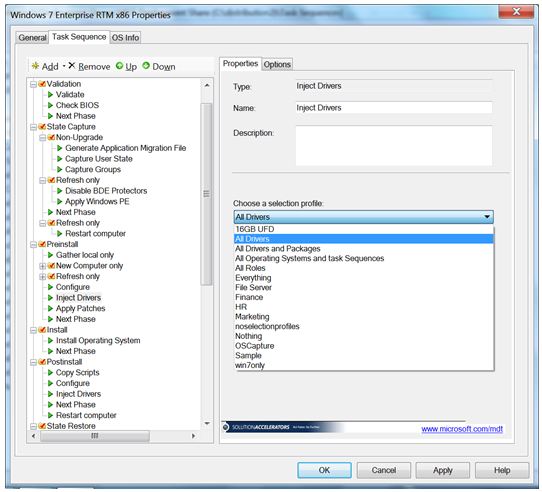This screenshot has width=542, height=492.
Task: Click the green arrow beside Apply Windows PE
Action: click(x=59, y=201)
